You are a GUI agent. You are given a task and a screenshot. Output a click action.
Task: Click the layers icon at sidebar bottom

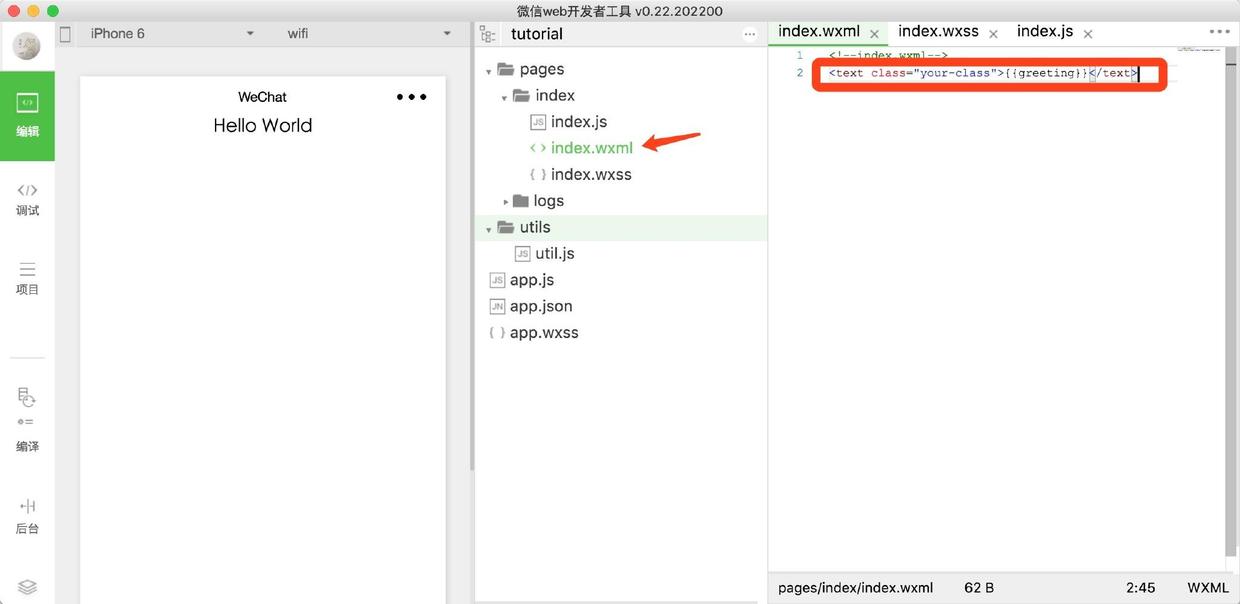(27, 587)
